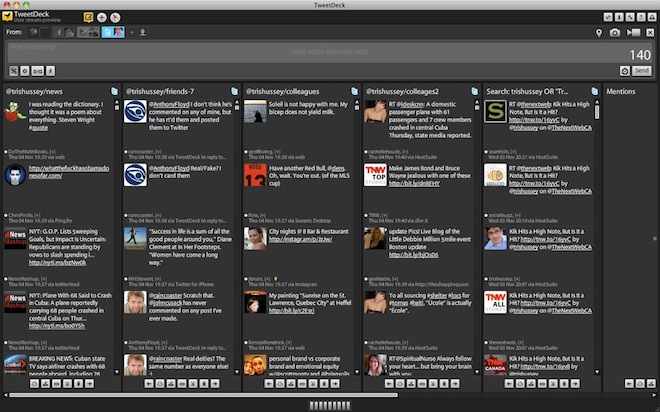
Task: Select the Search: trishussey column title
Action: click(x=527, y=91)
